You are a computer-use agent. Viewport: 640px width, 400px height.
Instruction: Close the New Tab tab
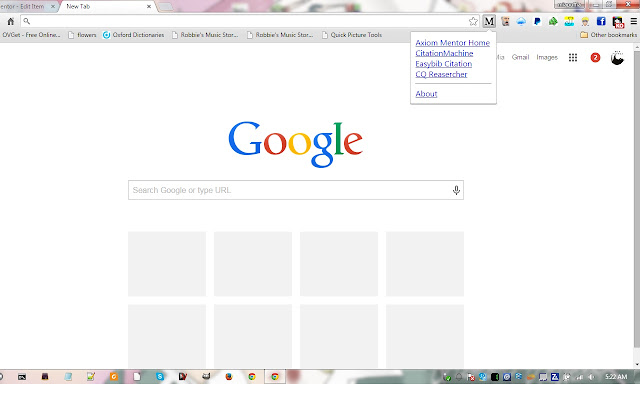pyautogui.click(x=149, y=7)
